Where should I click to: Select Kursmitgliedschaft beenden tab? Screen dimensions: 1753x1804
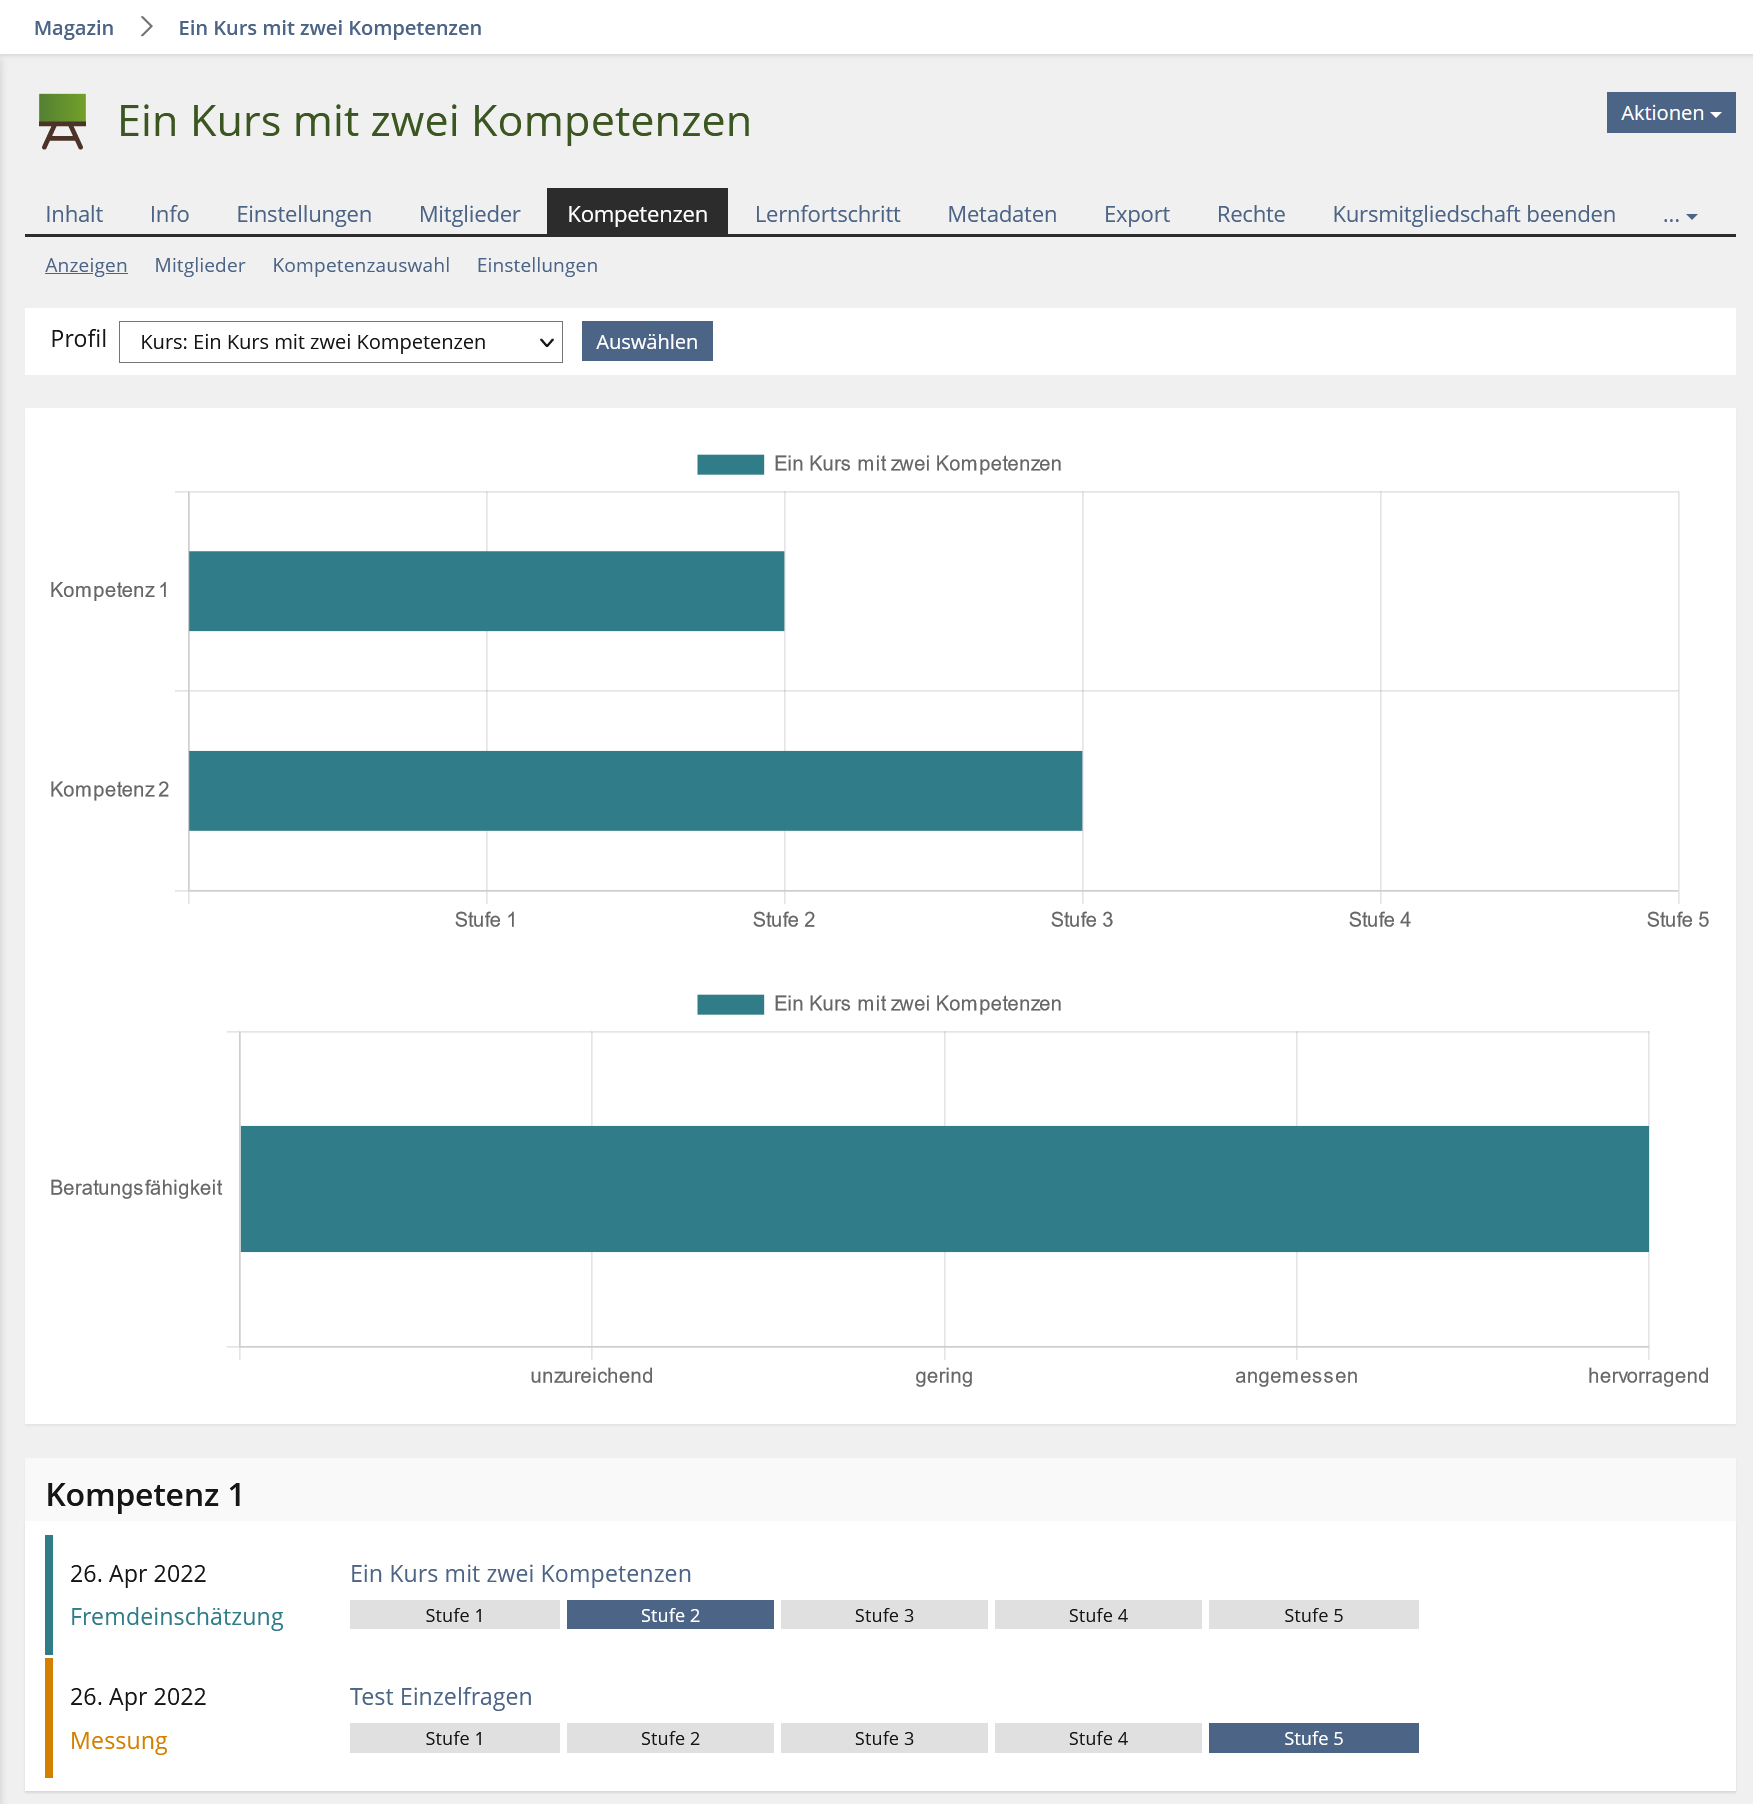(x=1473, y=214)
